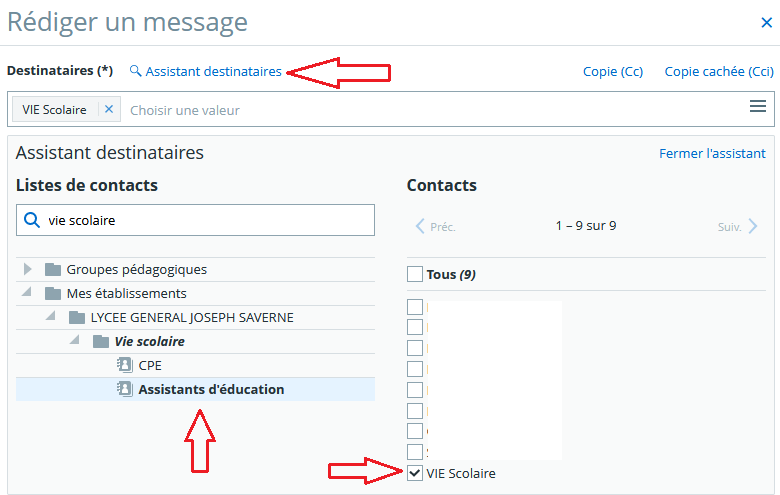
Task: Uncheck the VIE Scolaire contact checkbox
Action: [415, 473]
